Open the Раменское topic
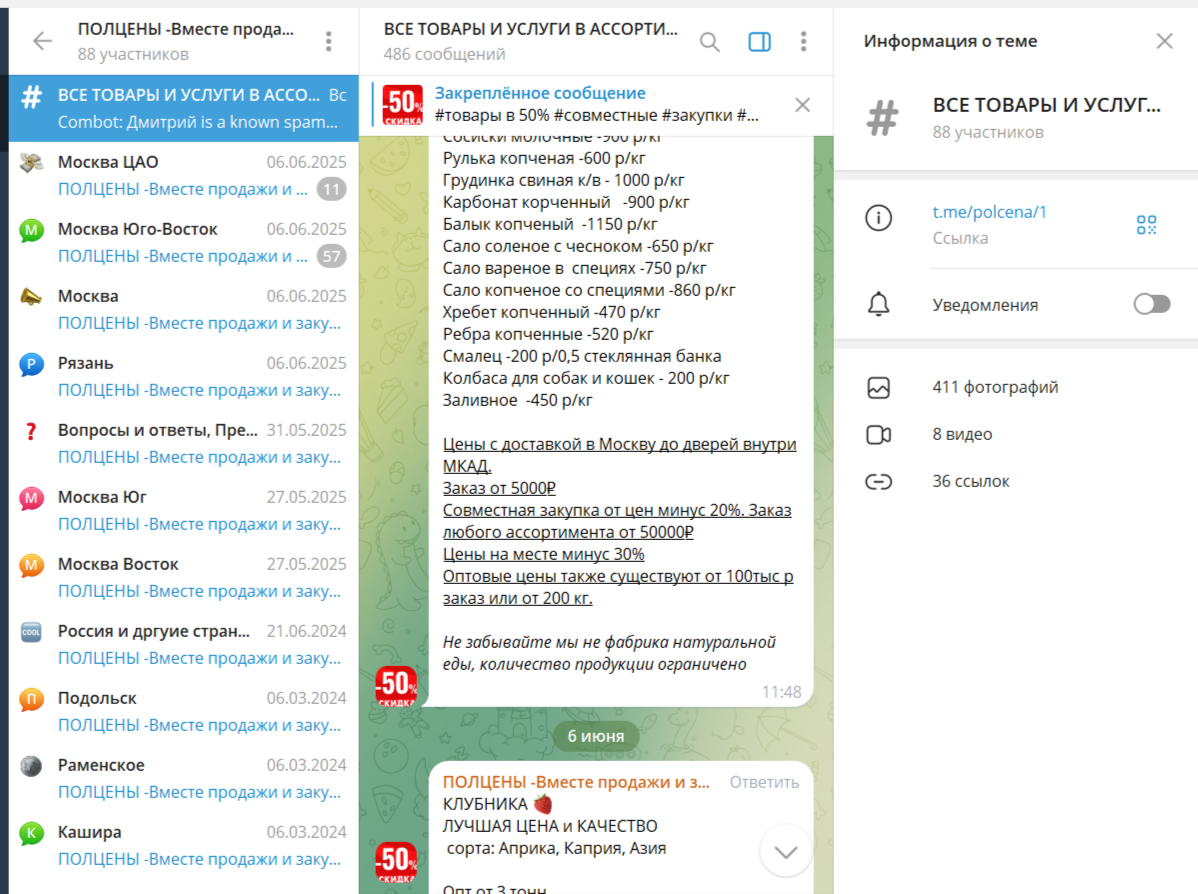Image resolution: width=1198 pixels, height=894 pixels. point(183,779)
